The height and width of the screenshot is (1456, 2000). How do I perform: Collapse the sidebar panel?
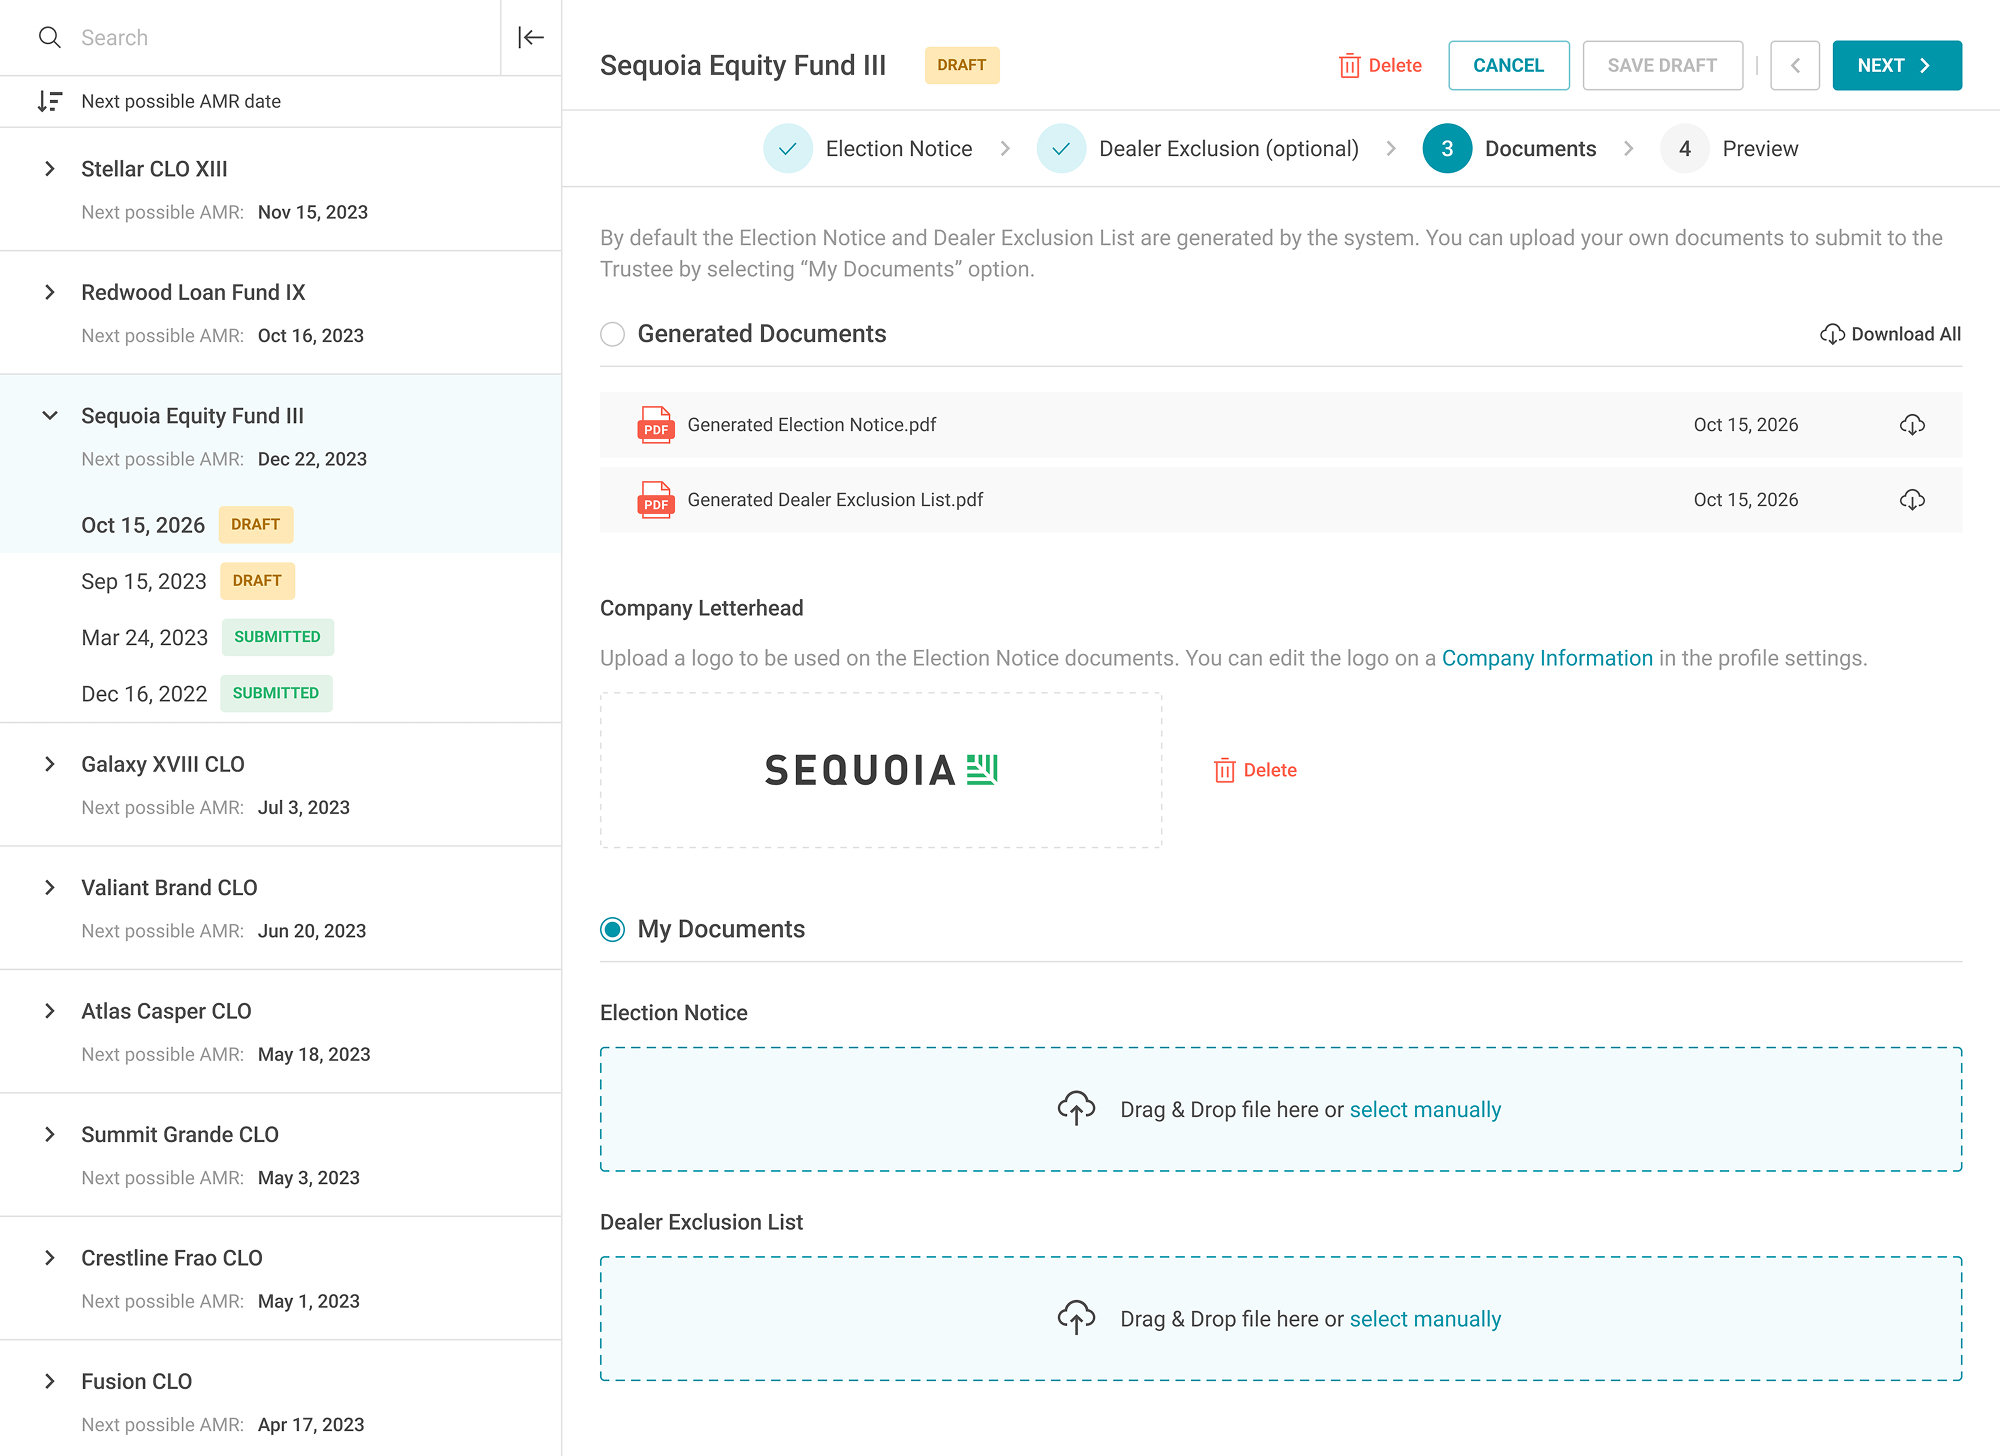click(x=531, y=38)
